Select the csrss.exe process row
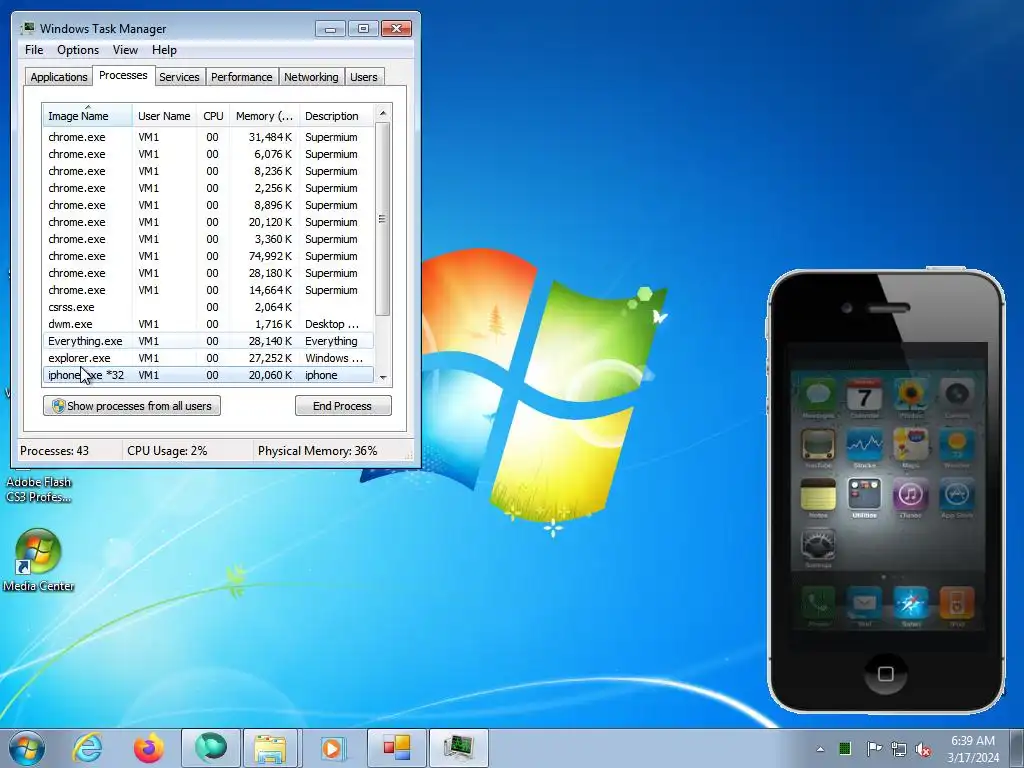This screenshot has width=1024, height=768. click(208, 307)
